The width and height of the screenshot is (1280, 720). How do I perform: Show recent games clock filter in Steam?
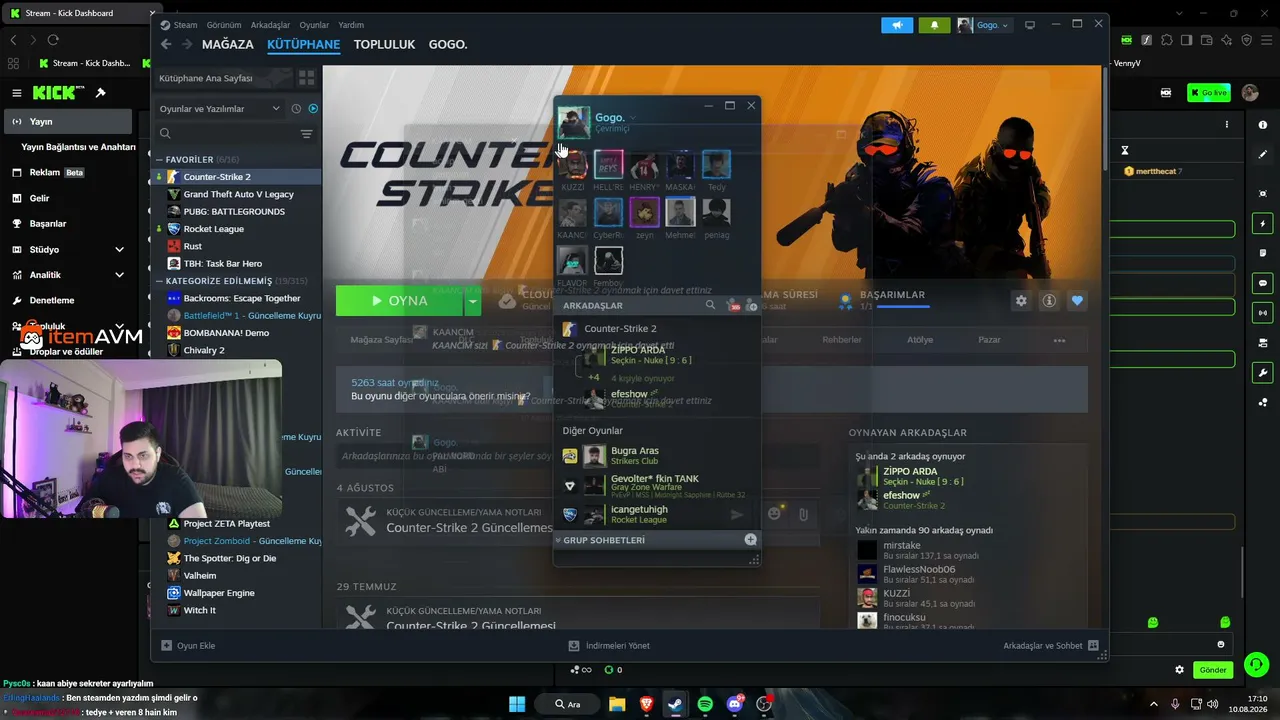[x=296, y=109]
